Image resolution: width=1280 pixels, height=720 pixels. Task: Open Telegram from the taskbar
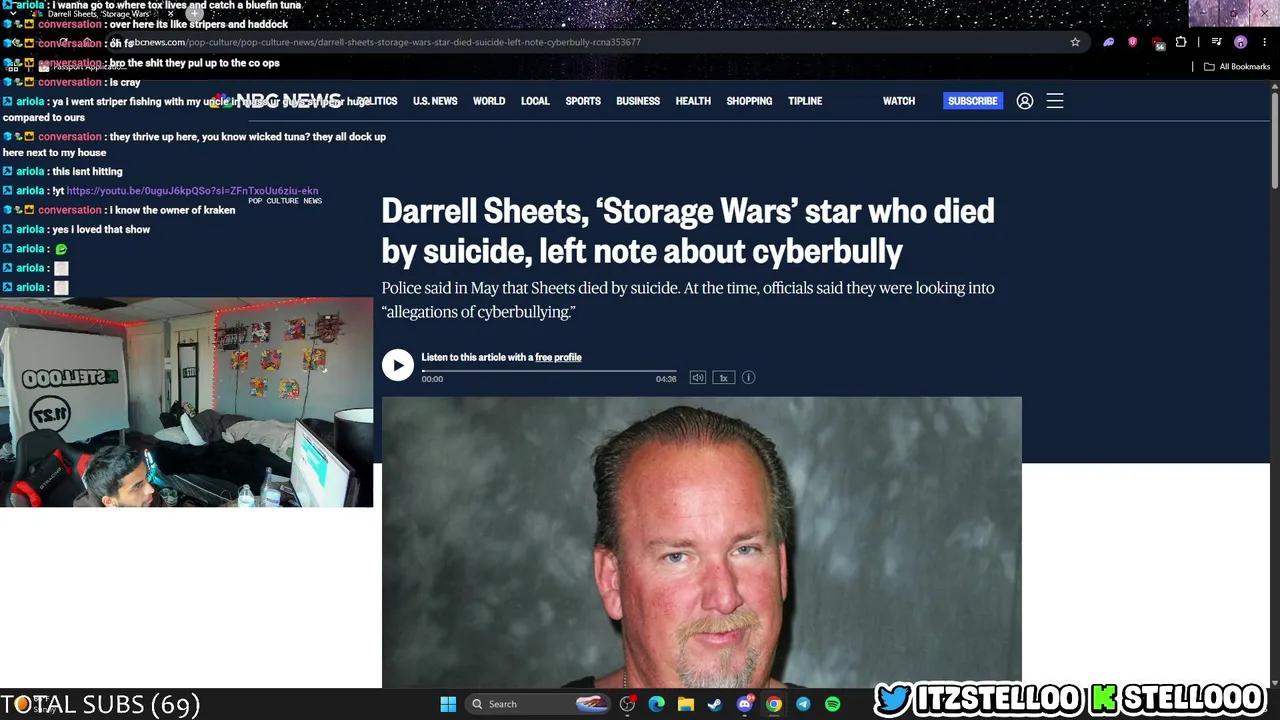click(x=803, y=704)
